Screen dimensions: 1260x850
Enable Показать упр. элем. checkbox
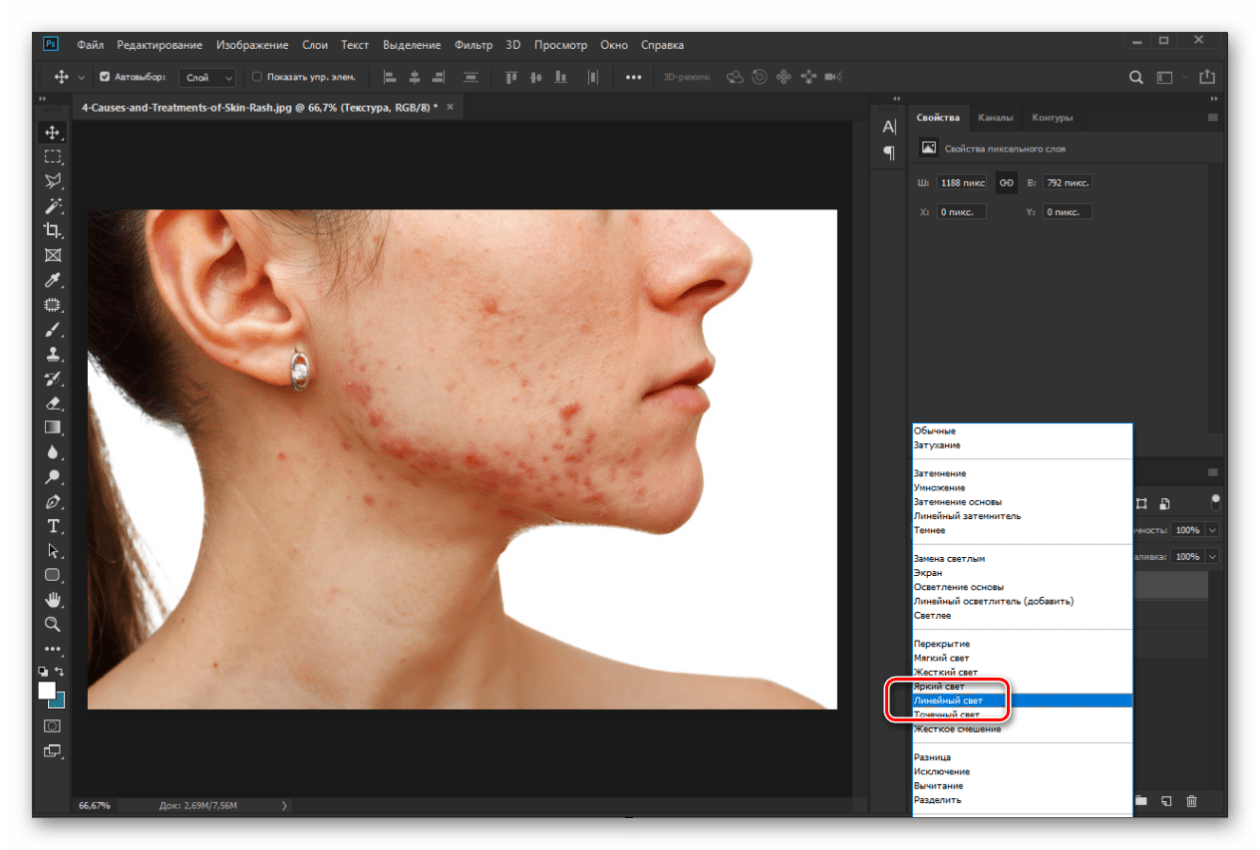[x=257, y=77]
